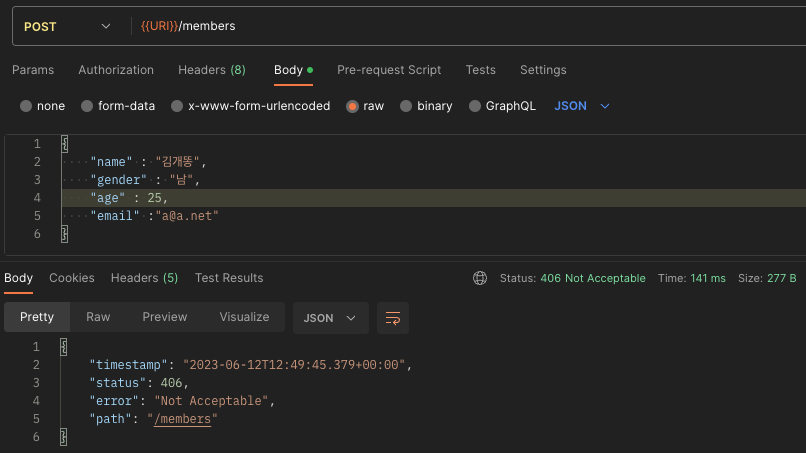Toggle the wrap lines icon
The image size is (806, 453).
393,318
